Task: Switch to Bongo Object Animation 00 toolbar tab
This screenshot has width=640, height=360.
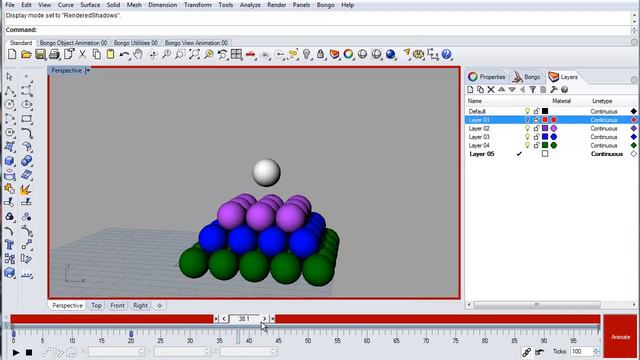Action: click(73, 42)
